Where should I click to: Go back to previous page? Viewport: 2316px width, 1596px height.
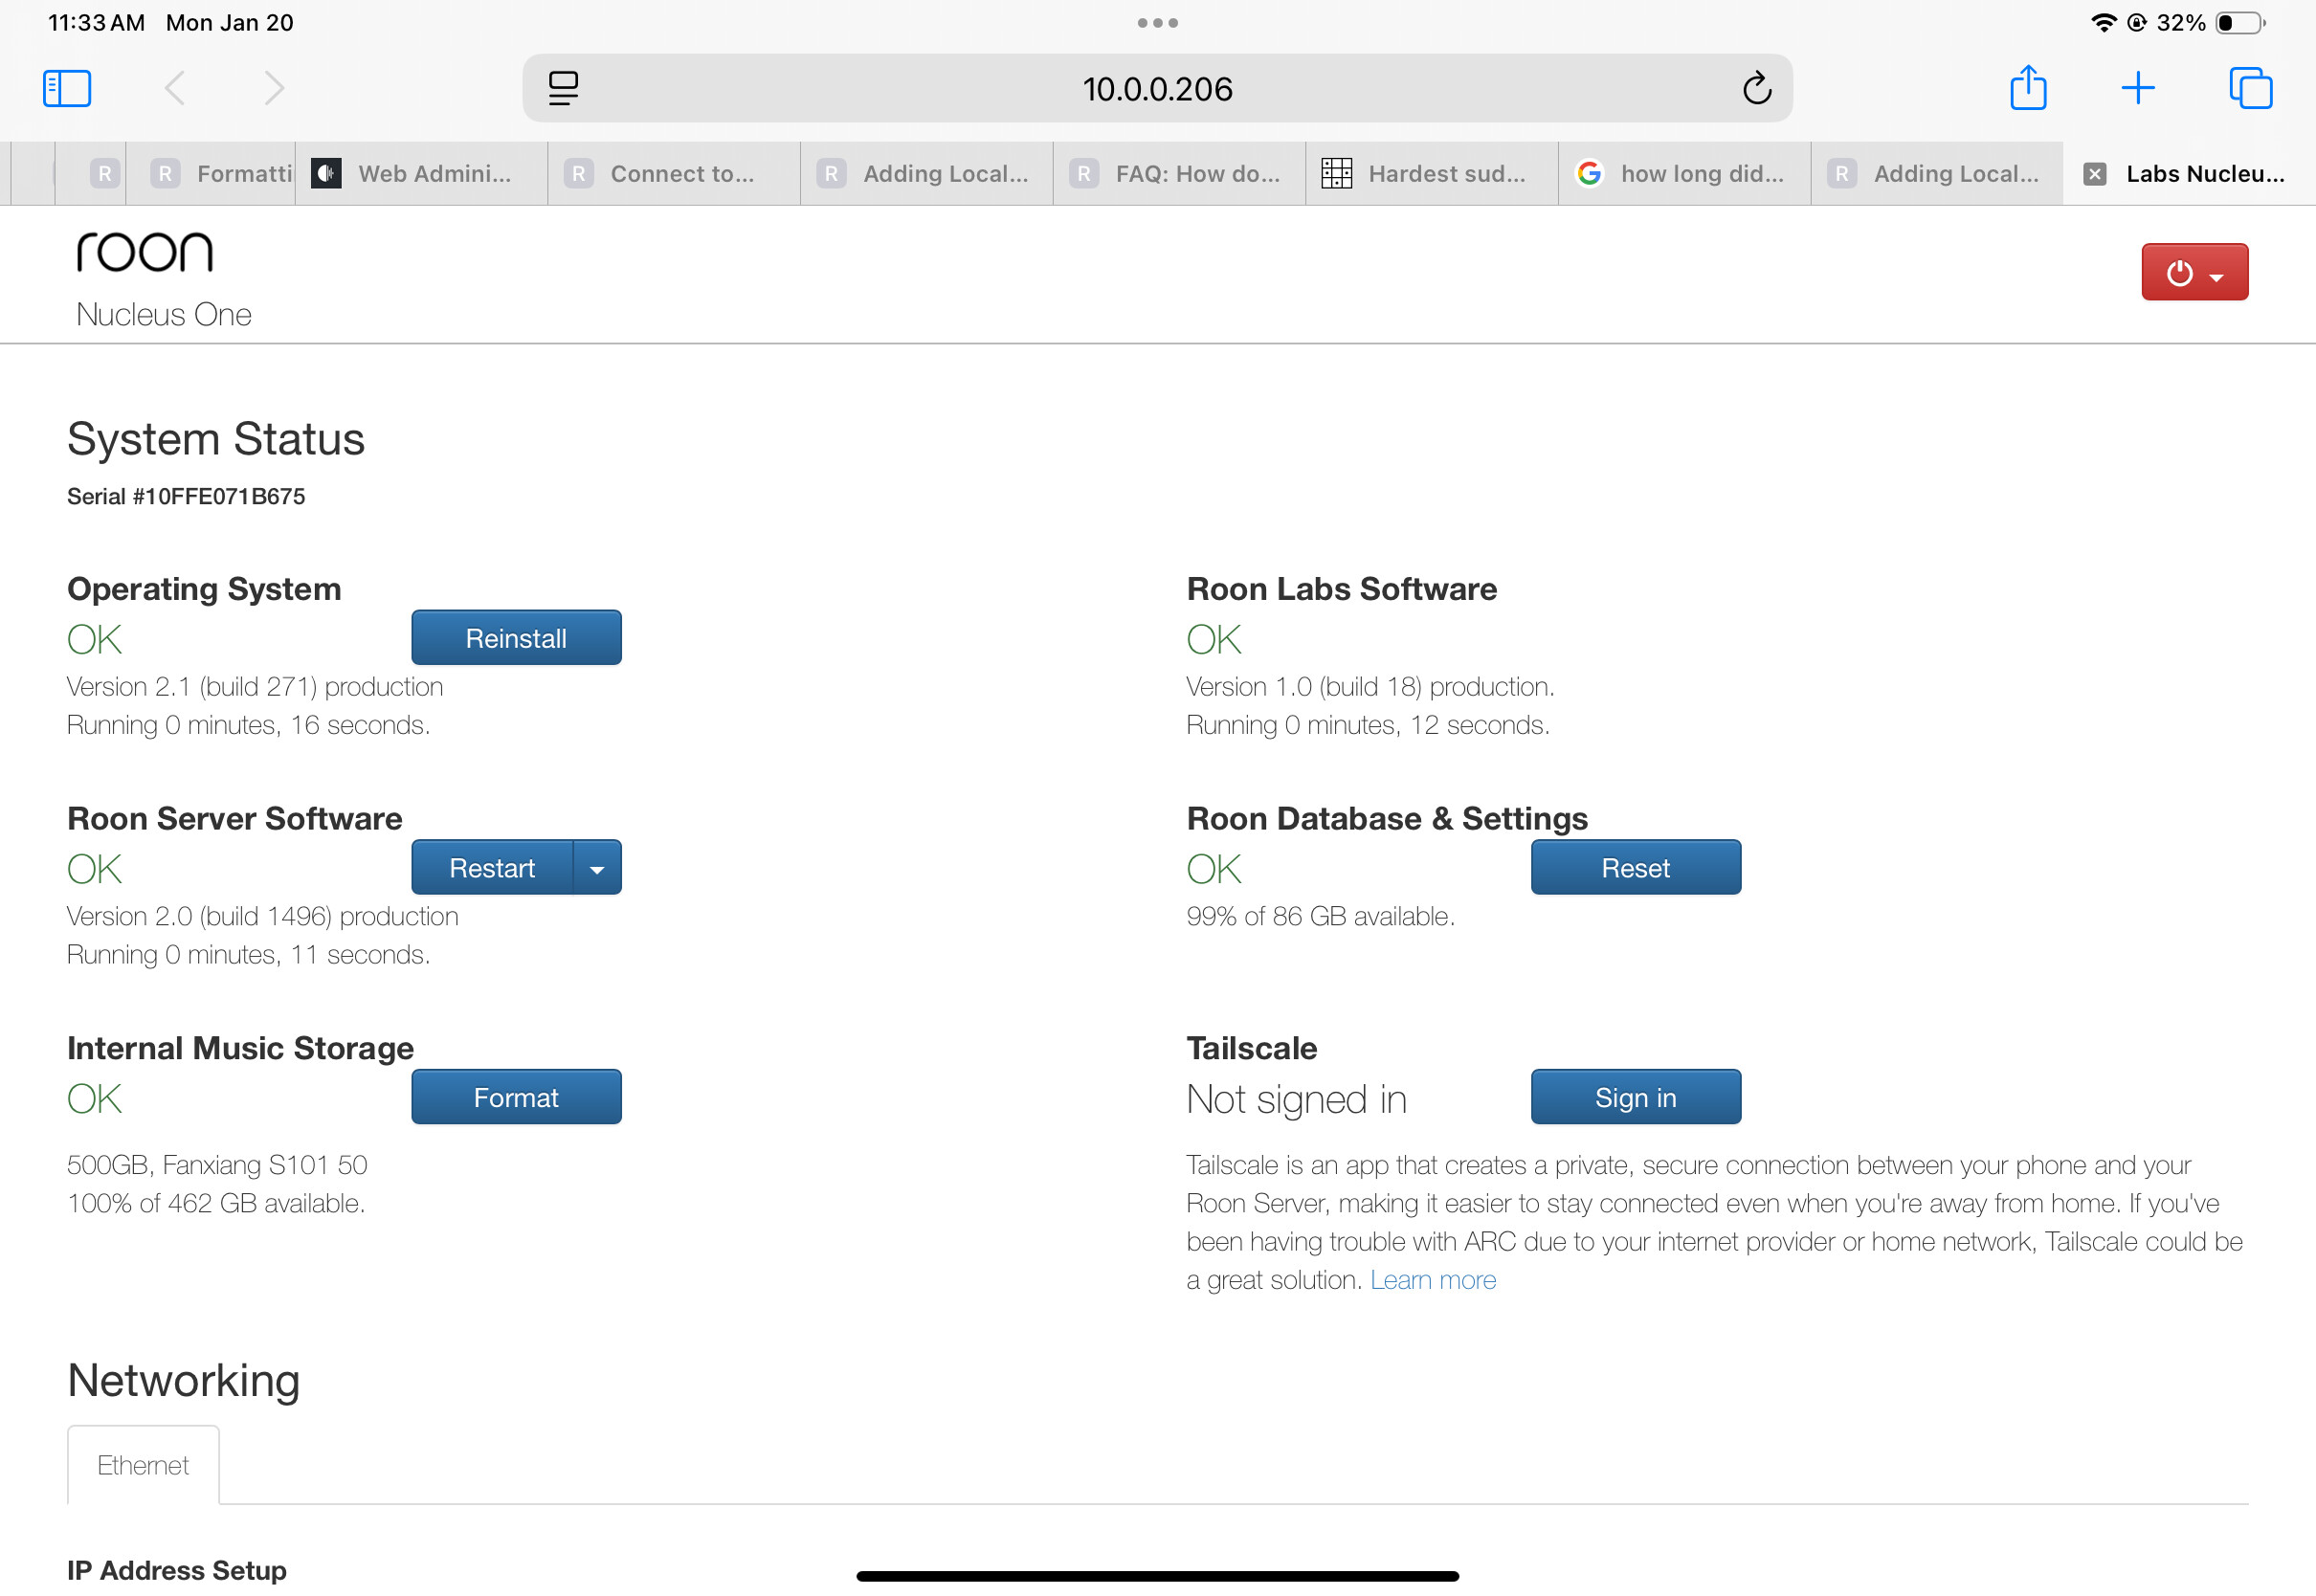coord(174,88)
